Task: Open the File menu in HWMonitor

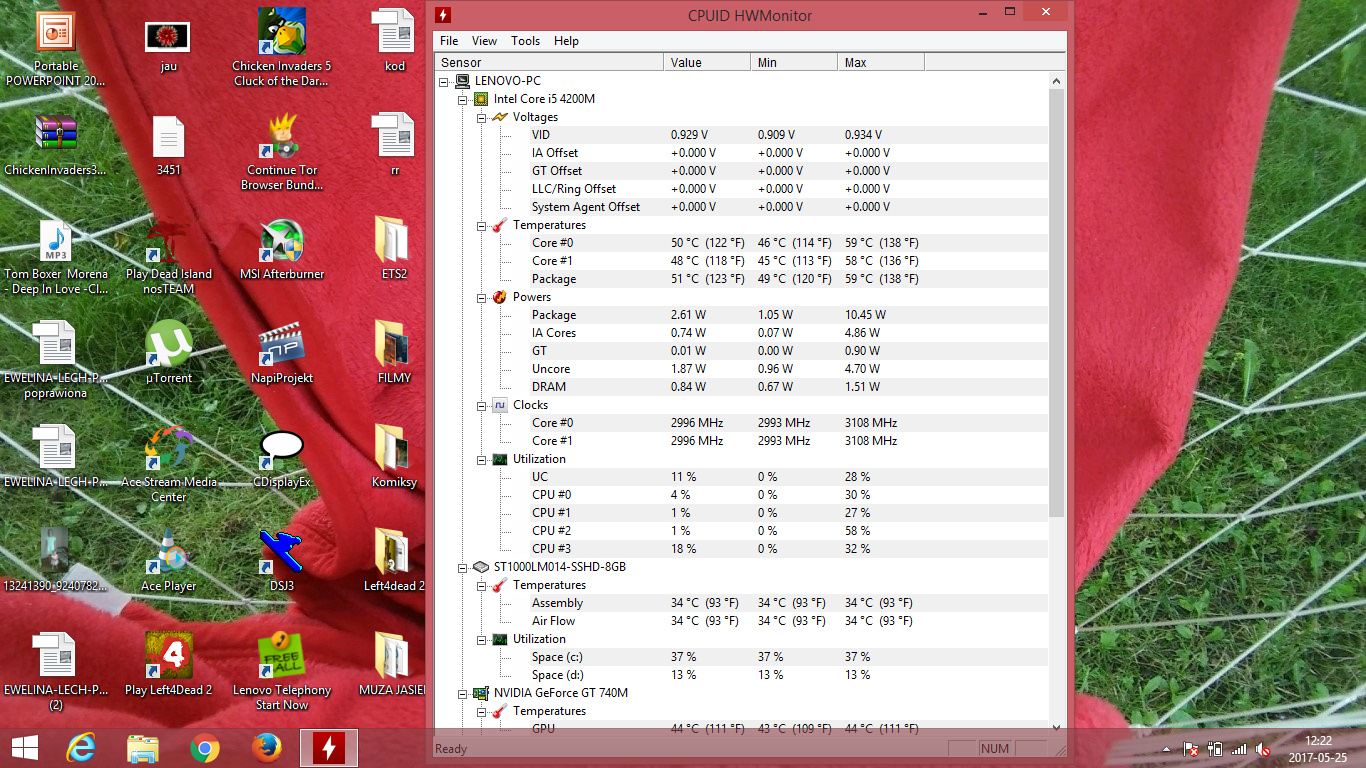Action: (449, 41)
